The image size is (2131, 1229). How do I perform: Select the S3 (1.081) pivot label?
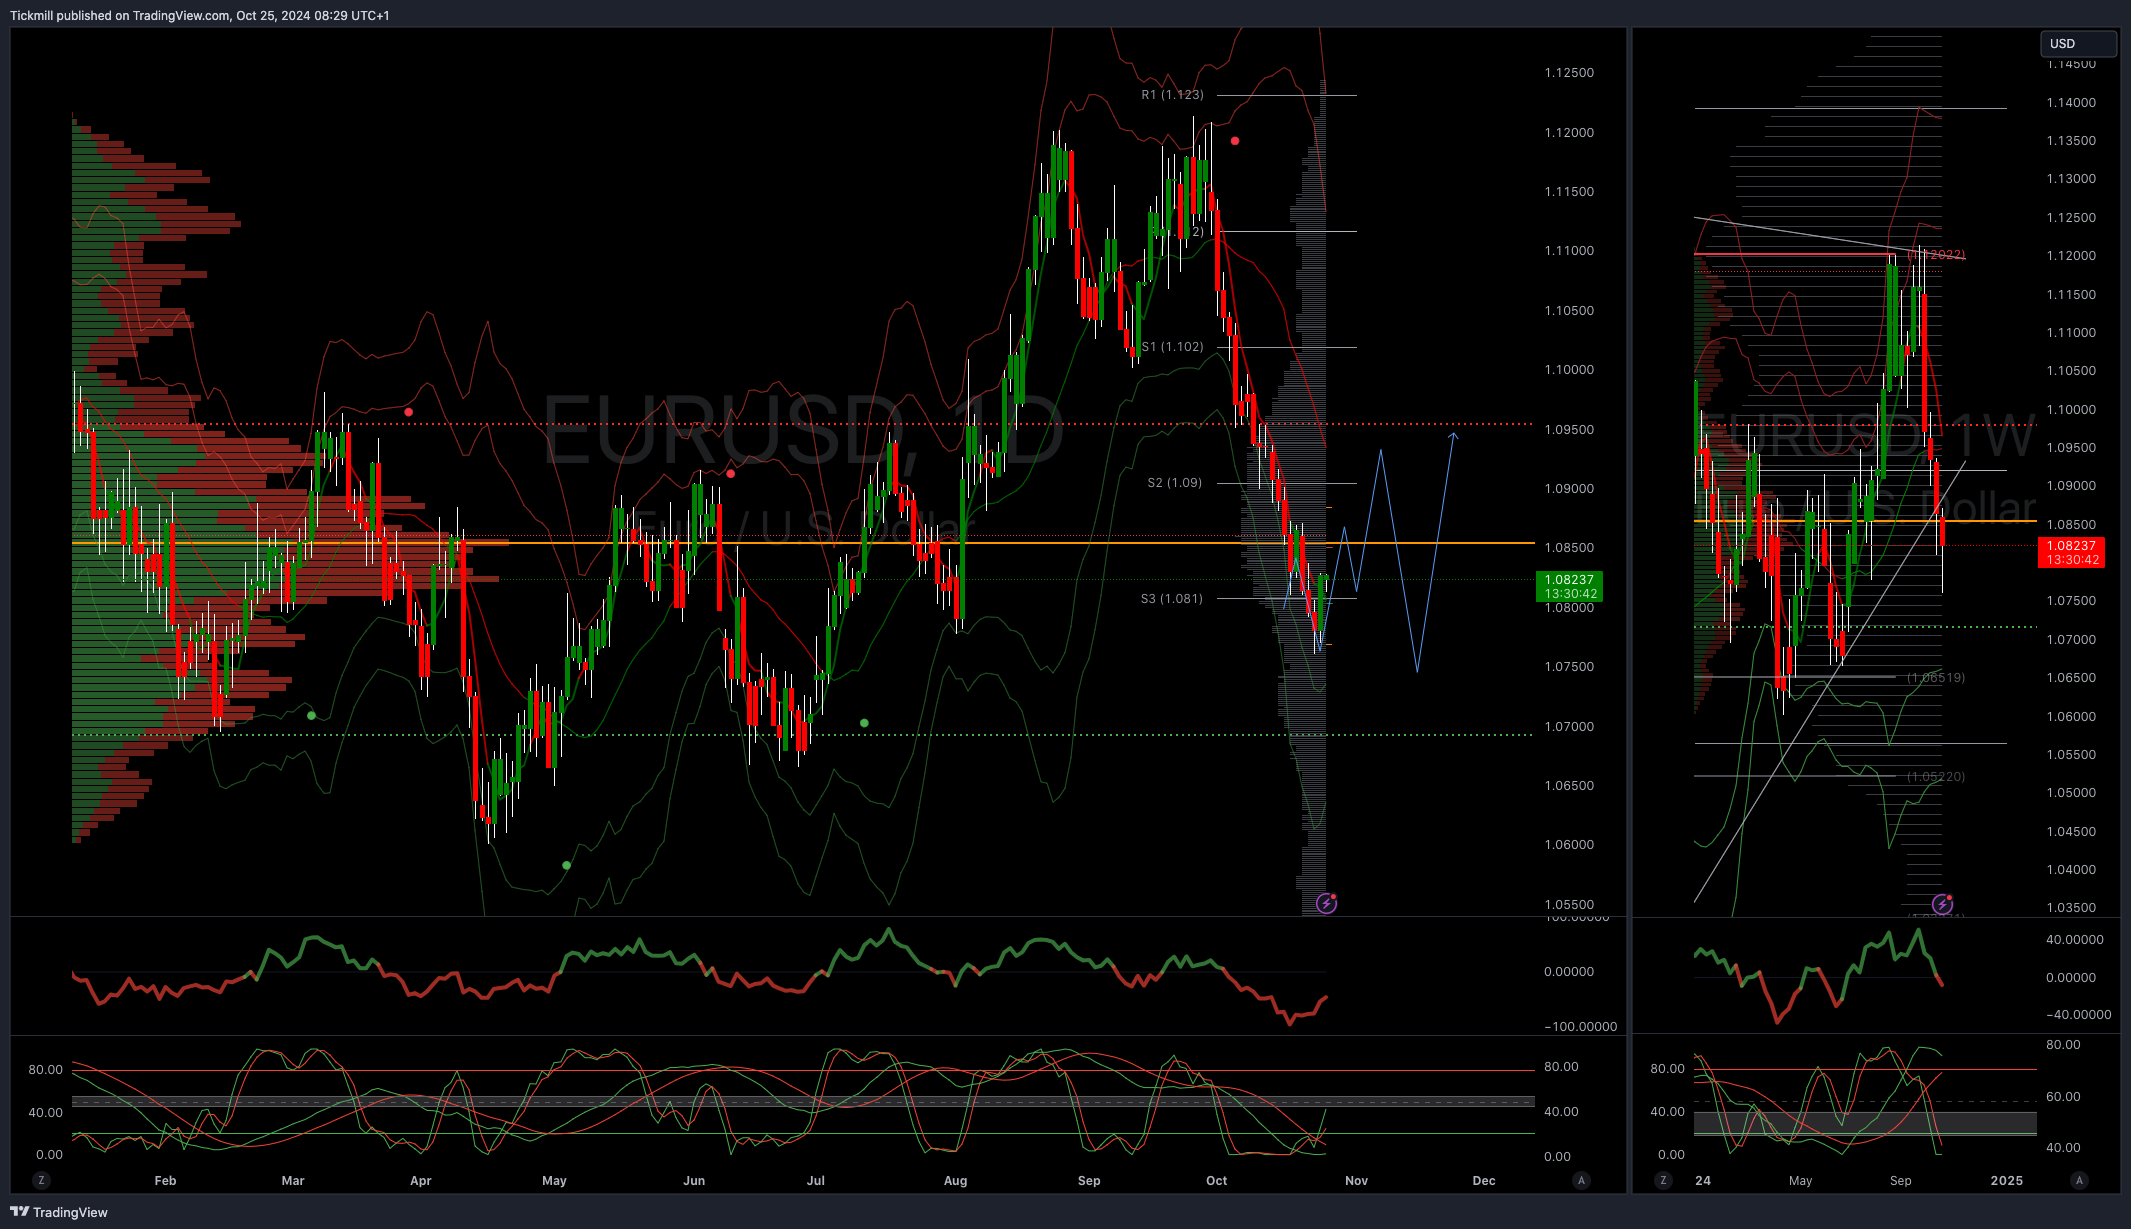[x=1171, y=599]
